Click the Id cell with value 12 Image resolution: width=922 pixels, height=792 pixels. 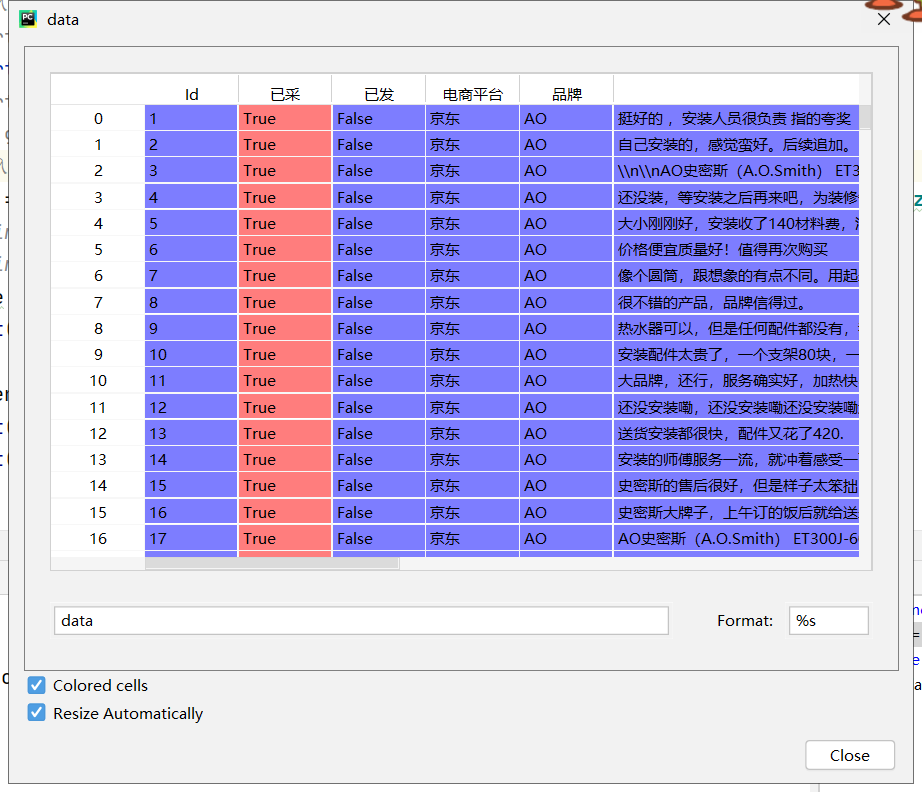[191, 407]
